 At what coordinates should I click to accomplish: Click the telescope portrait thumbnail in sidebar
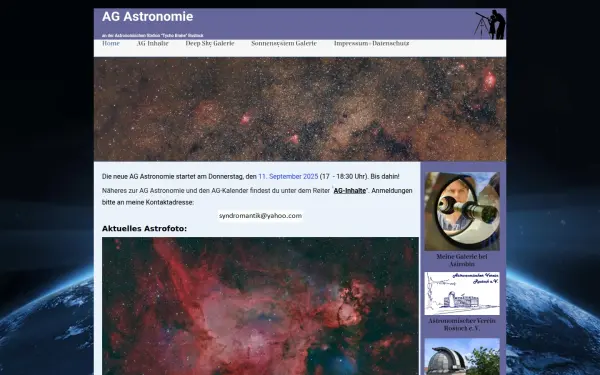click(462, 211)
